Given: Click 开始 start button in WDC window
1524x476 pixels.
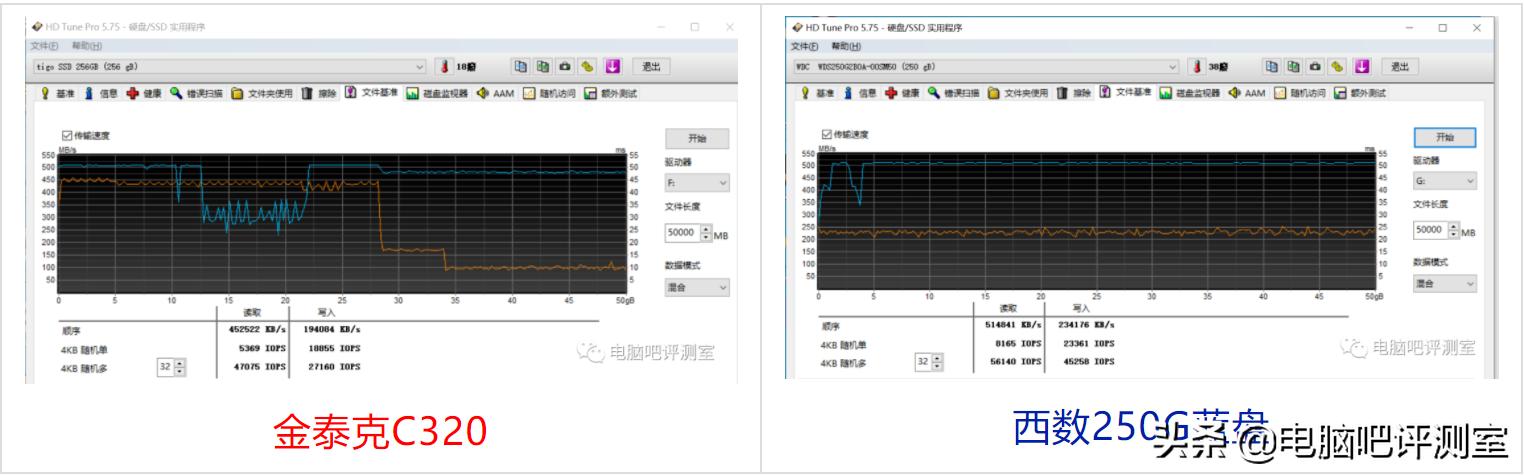Looking at the screenshot, I should click(1445, 136).
